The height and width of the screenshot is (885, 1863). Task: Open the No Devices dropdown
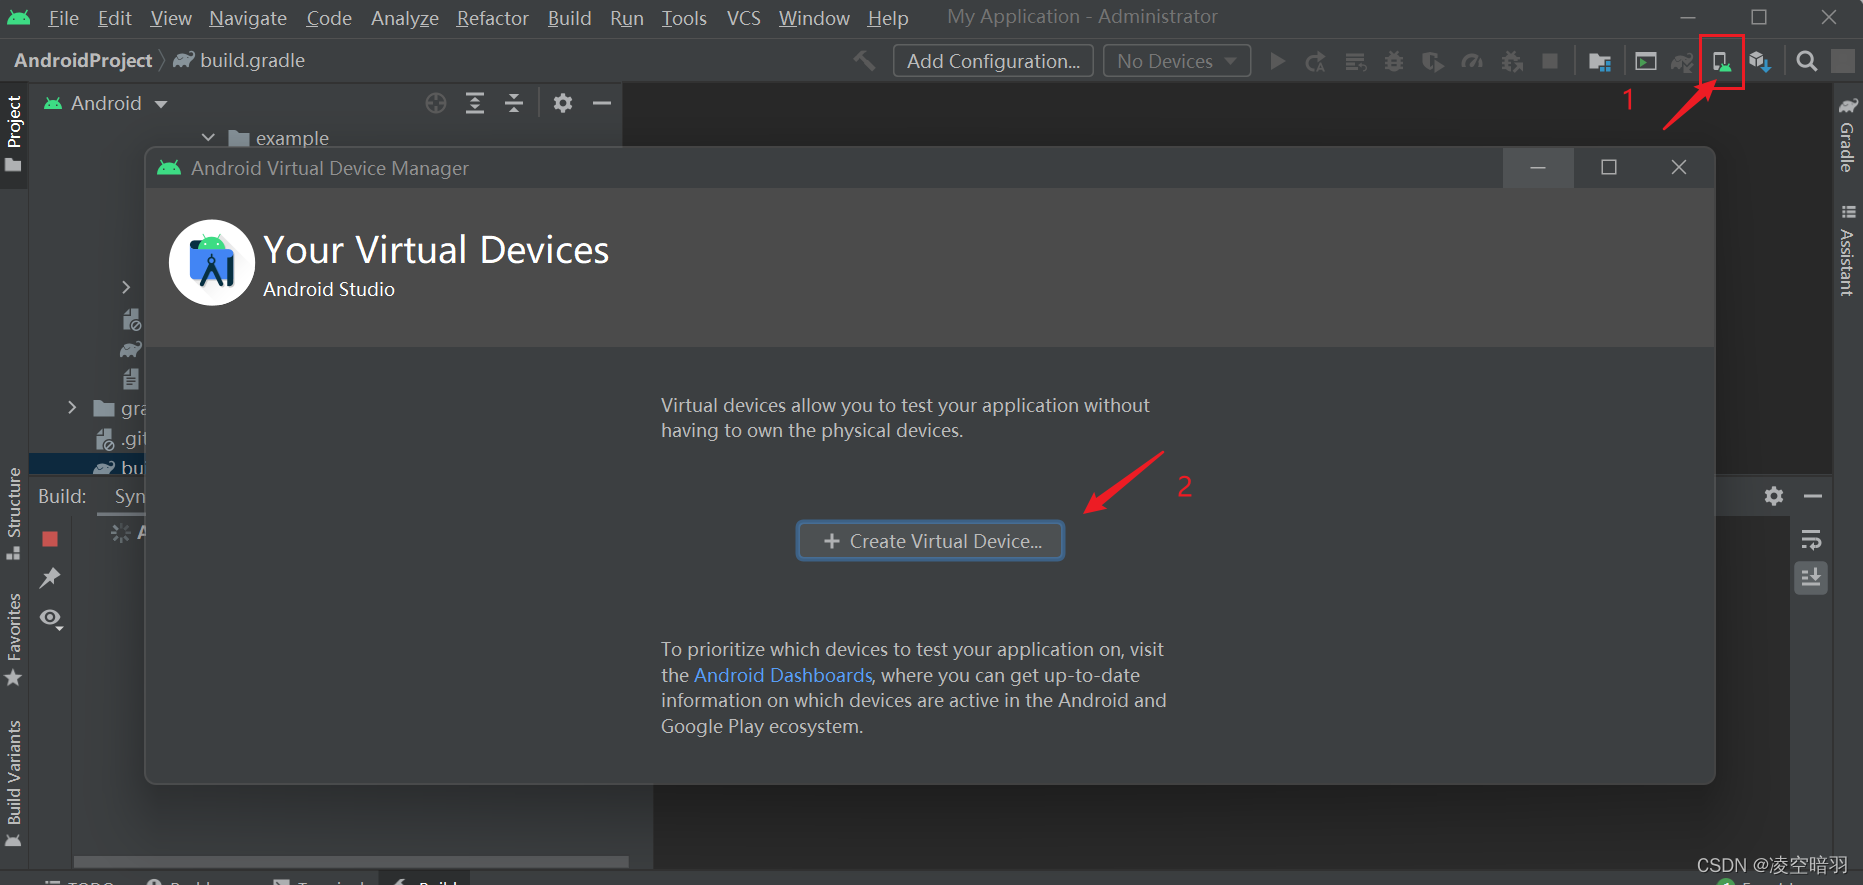1177,61
